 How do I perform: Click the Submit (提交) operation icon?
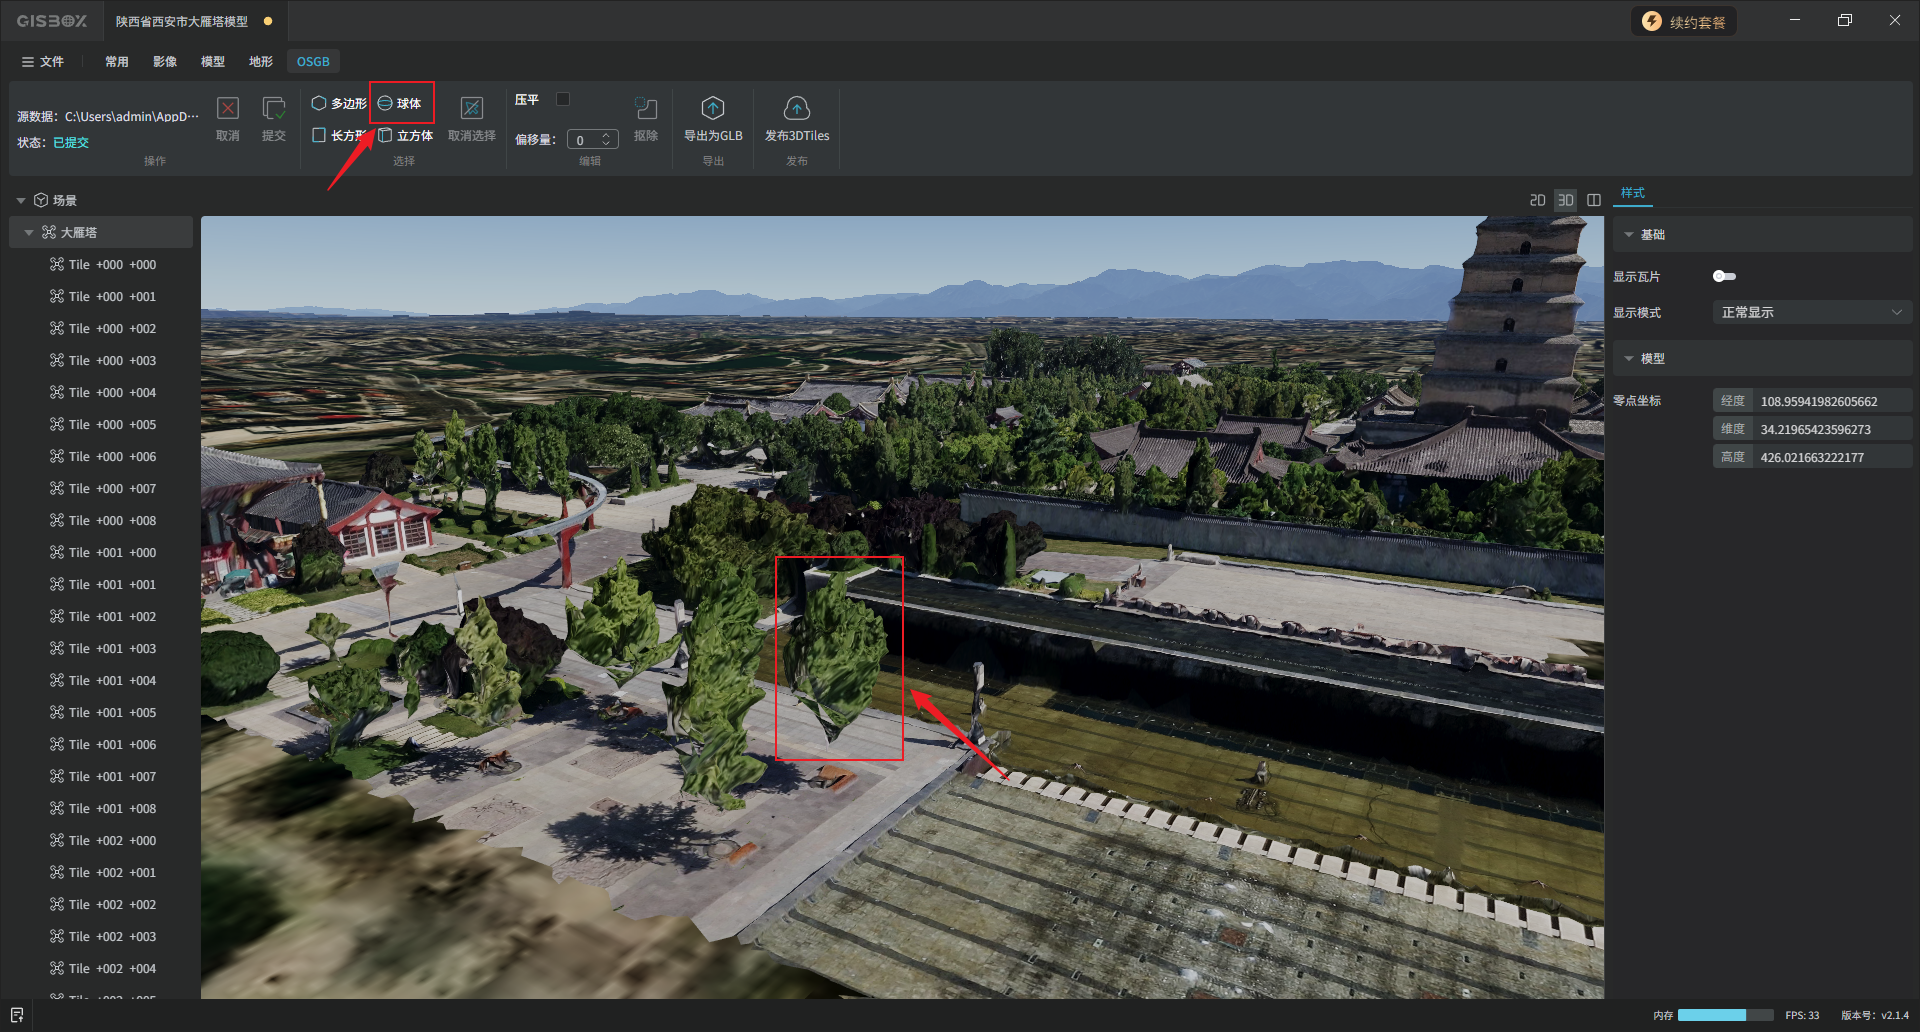click(273, 109)
